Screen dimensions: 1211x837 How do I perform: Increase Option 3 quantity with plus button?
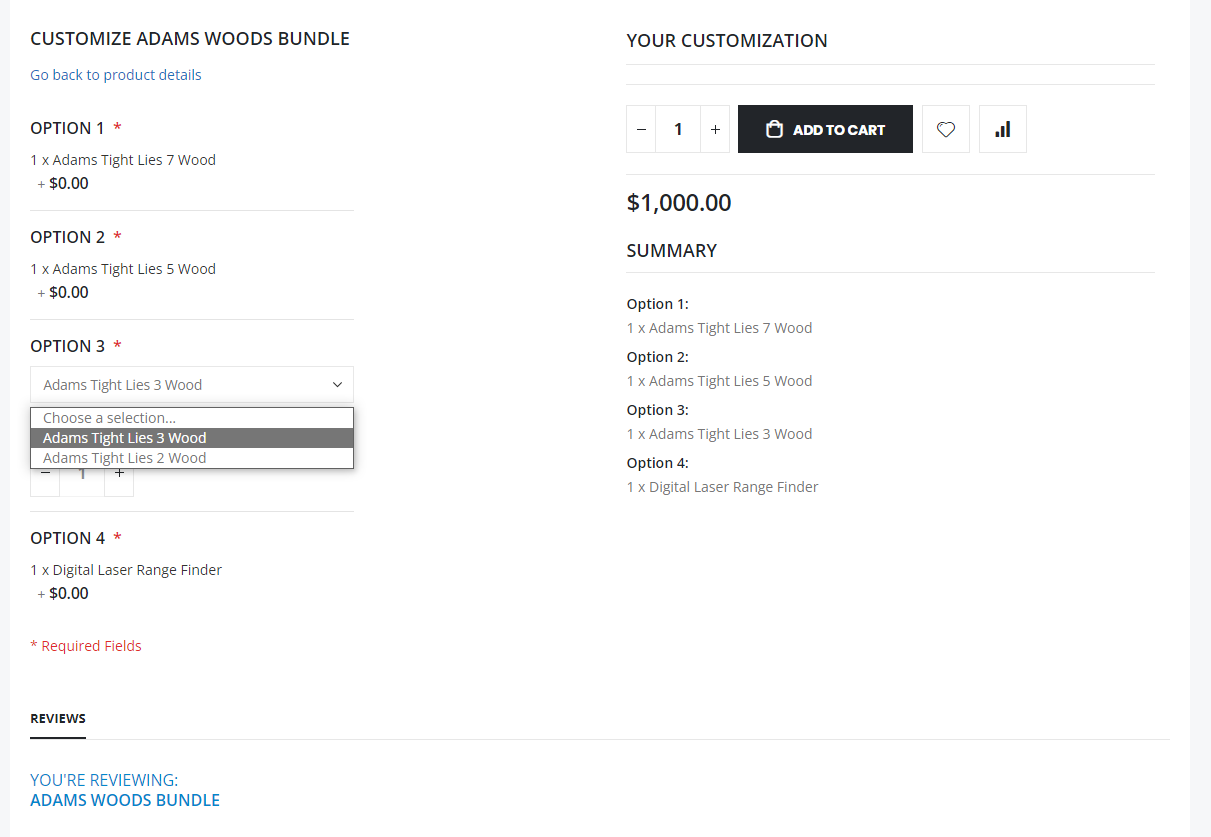click(119, 473)
